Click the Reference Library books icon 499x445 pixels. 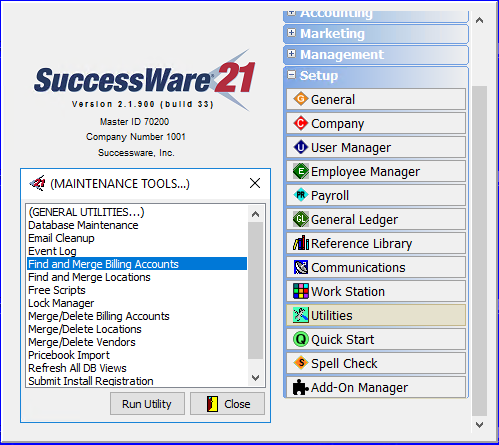click(x=301, y=243)
